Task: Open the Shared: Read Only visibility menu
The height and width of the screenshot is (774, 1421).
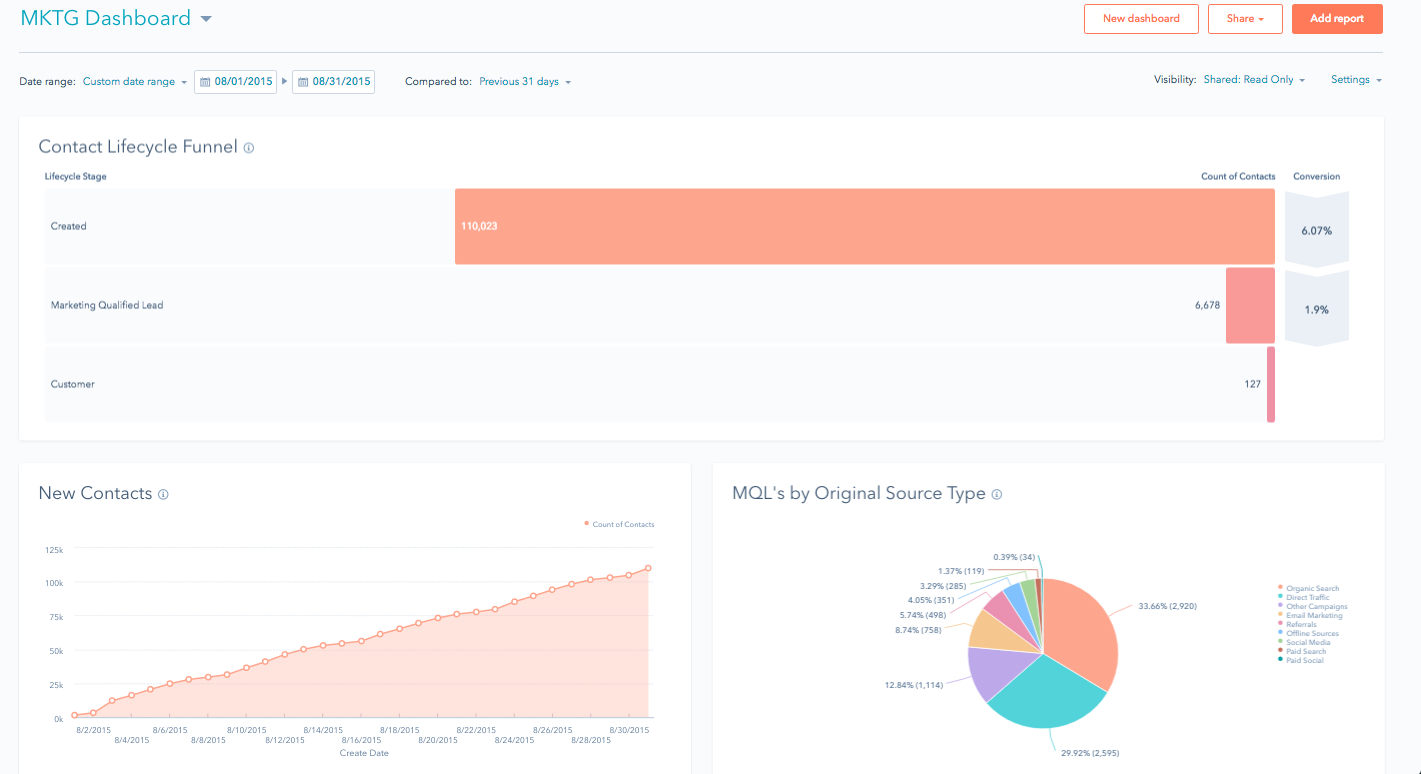Action: point(1253,80)
